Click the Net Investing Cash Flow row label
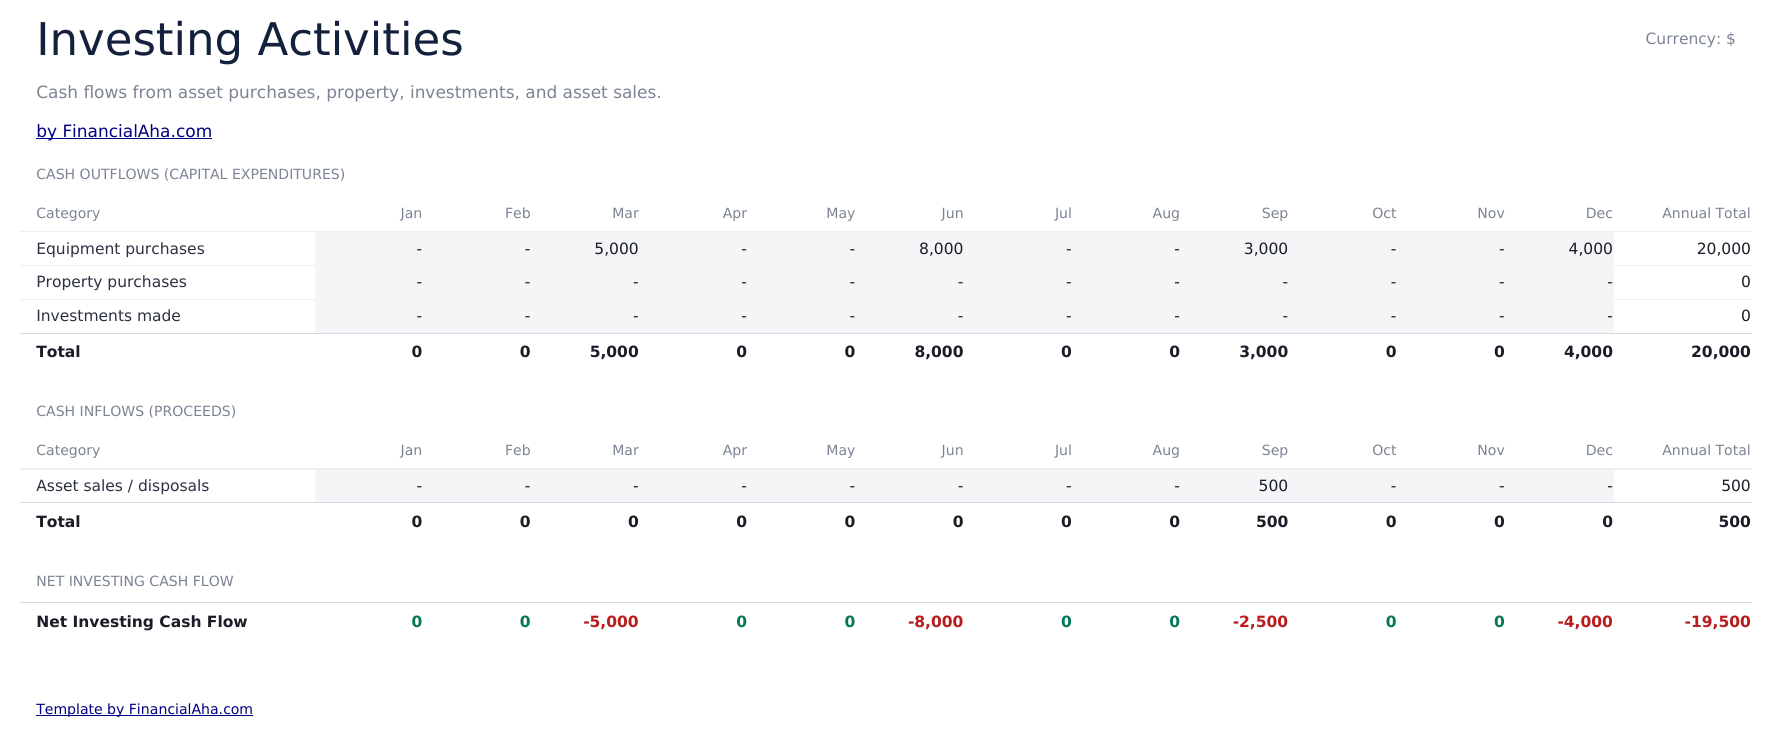The height and width of the screenshot is (737, 1772). click(141, 622)
